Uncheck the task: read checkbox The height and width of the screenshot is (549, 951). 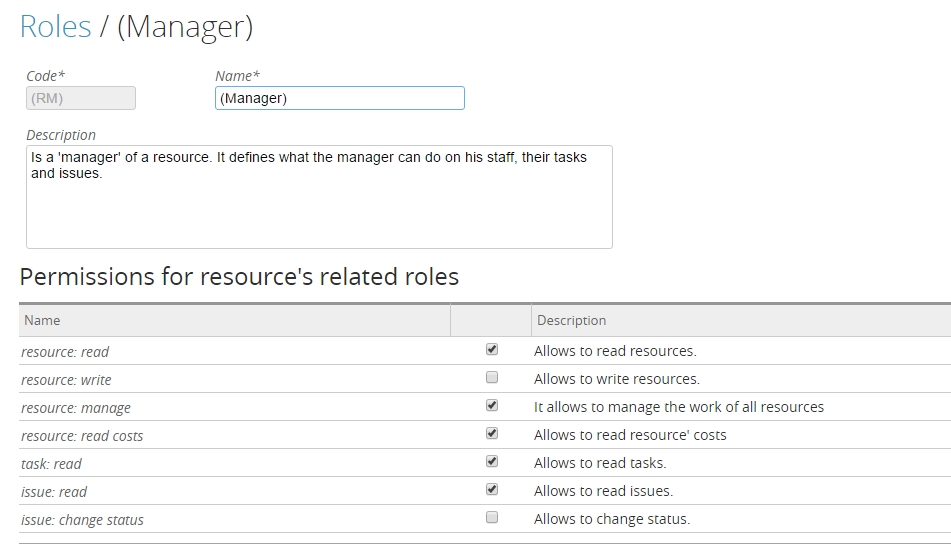(491, 462)
